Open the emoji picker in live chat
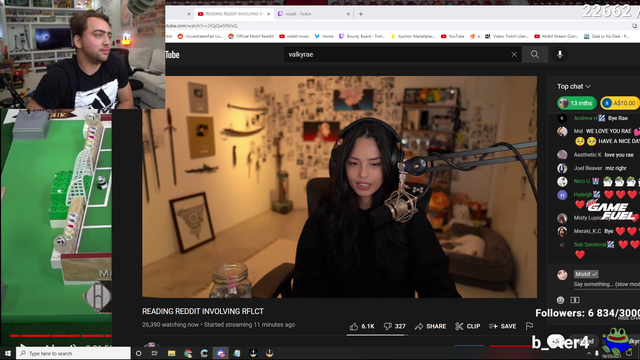Viewport: 640px width, 360px height. [x=560, y=300]
